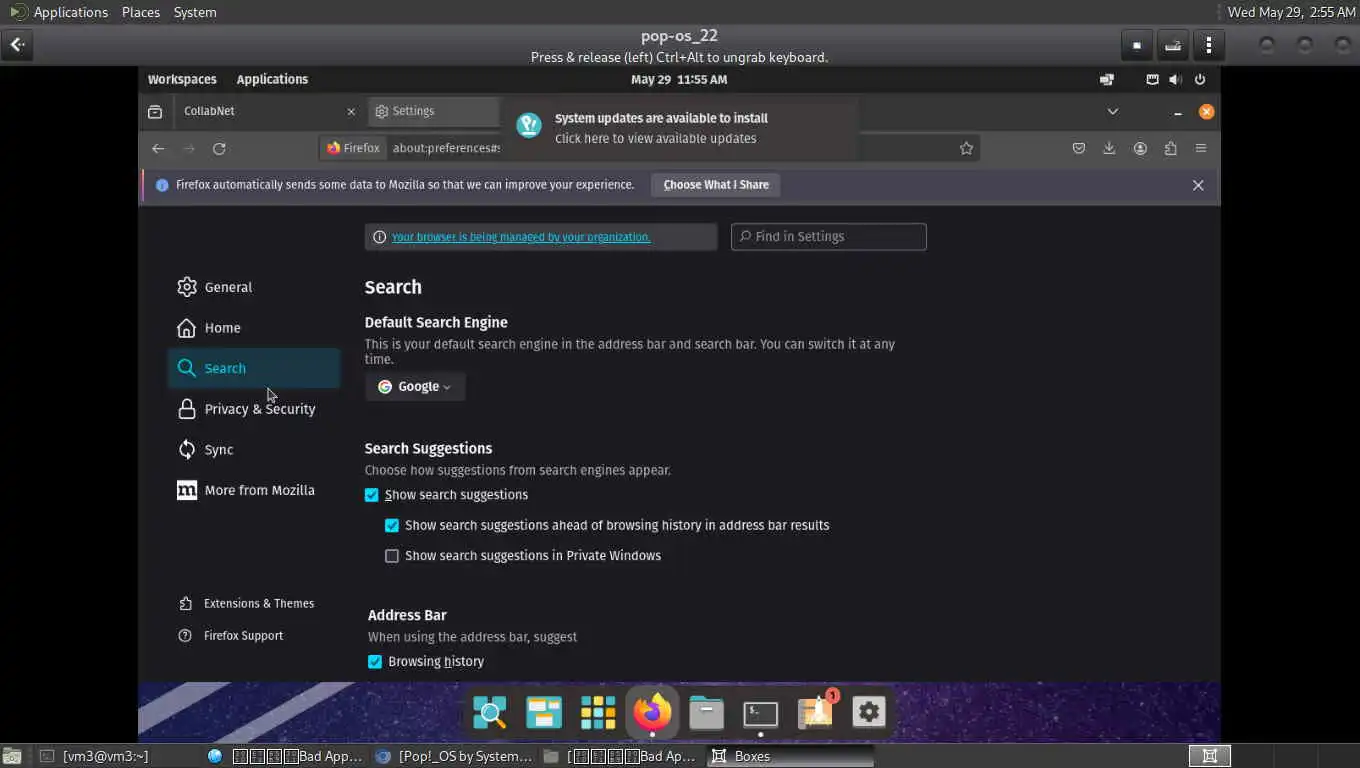This screenshot has width=1360, height=768.
Task: Go to Privacy & Security settings
Action: pos(254,409)
